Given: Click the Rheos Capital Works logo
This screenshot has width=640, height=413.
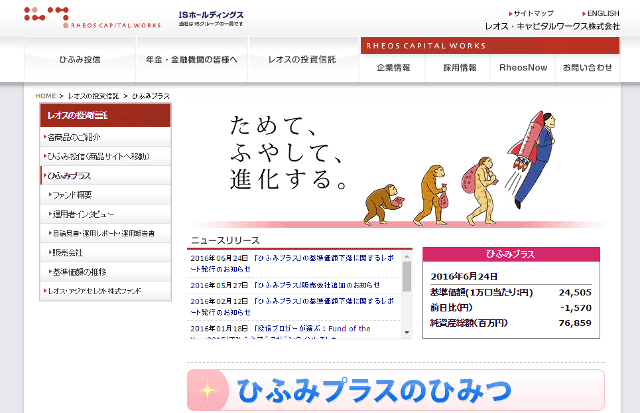Looking at the screenshot, I should (92, 18).
